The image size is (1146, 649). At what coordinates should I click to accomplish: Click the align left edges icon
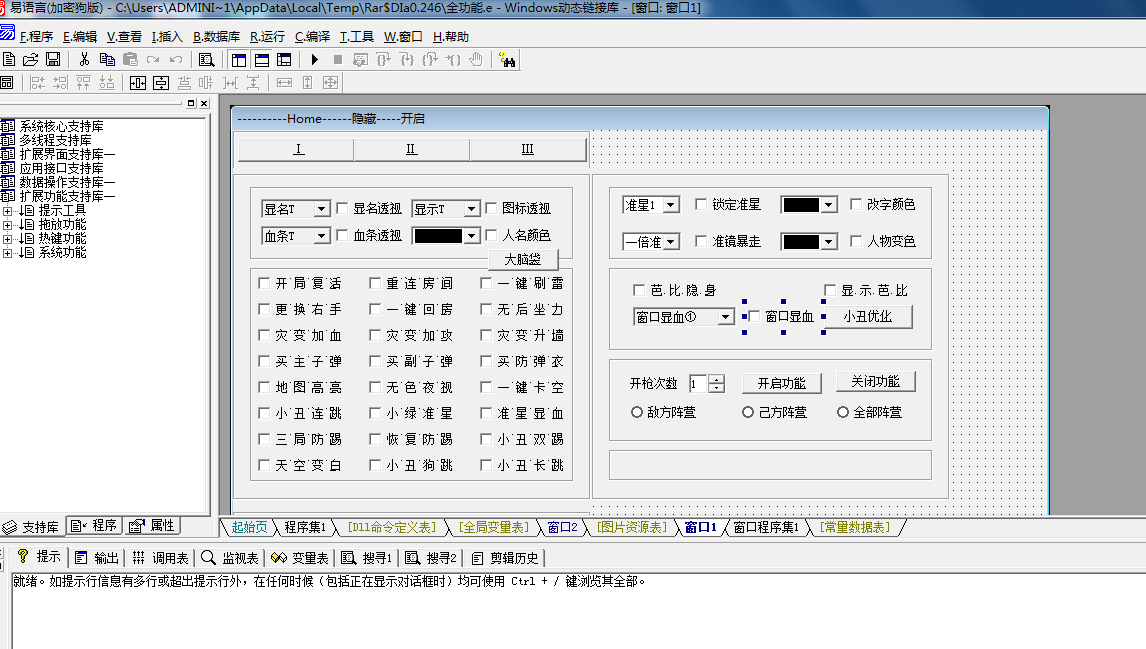37,83
